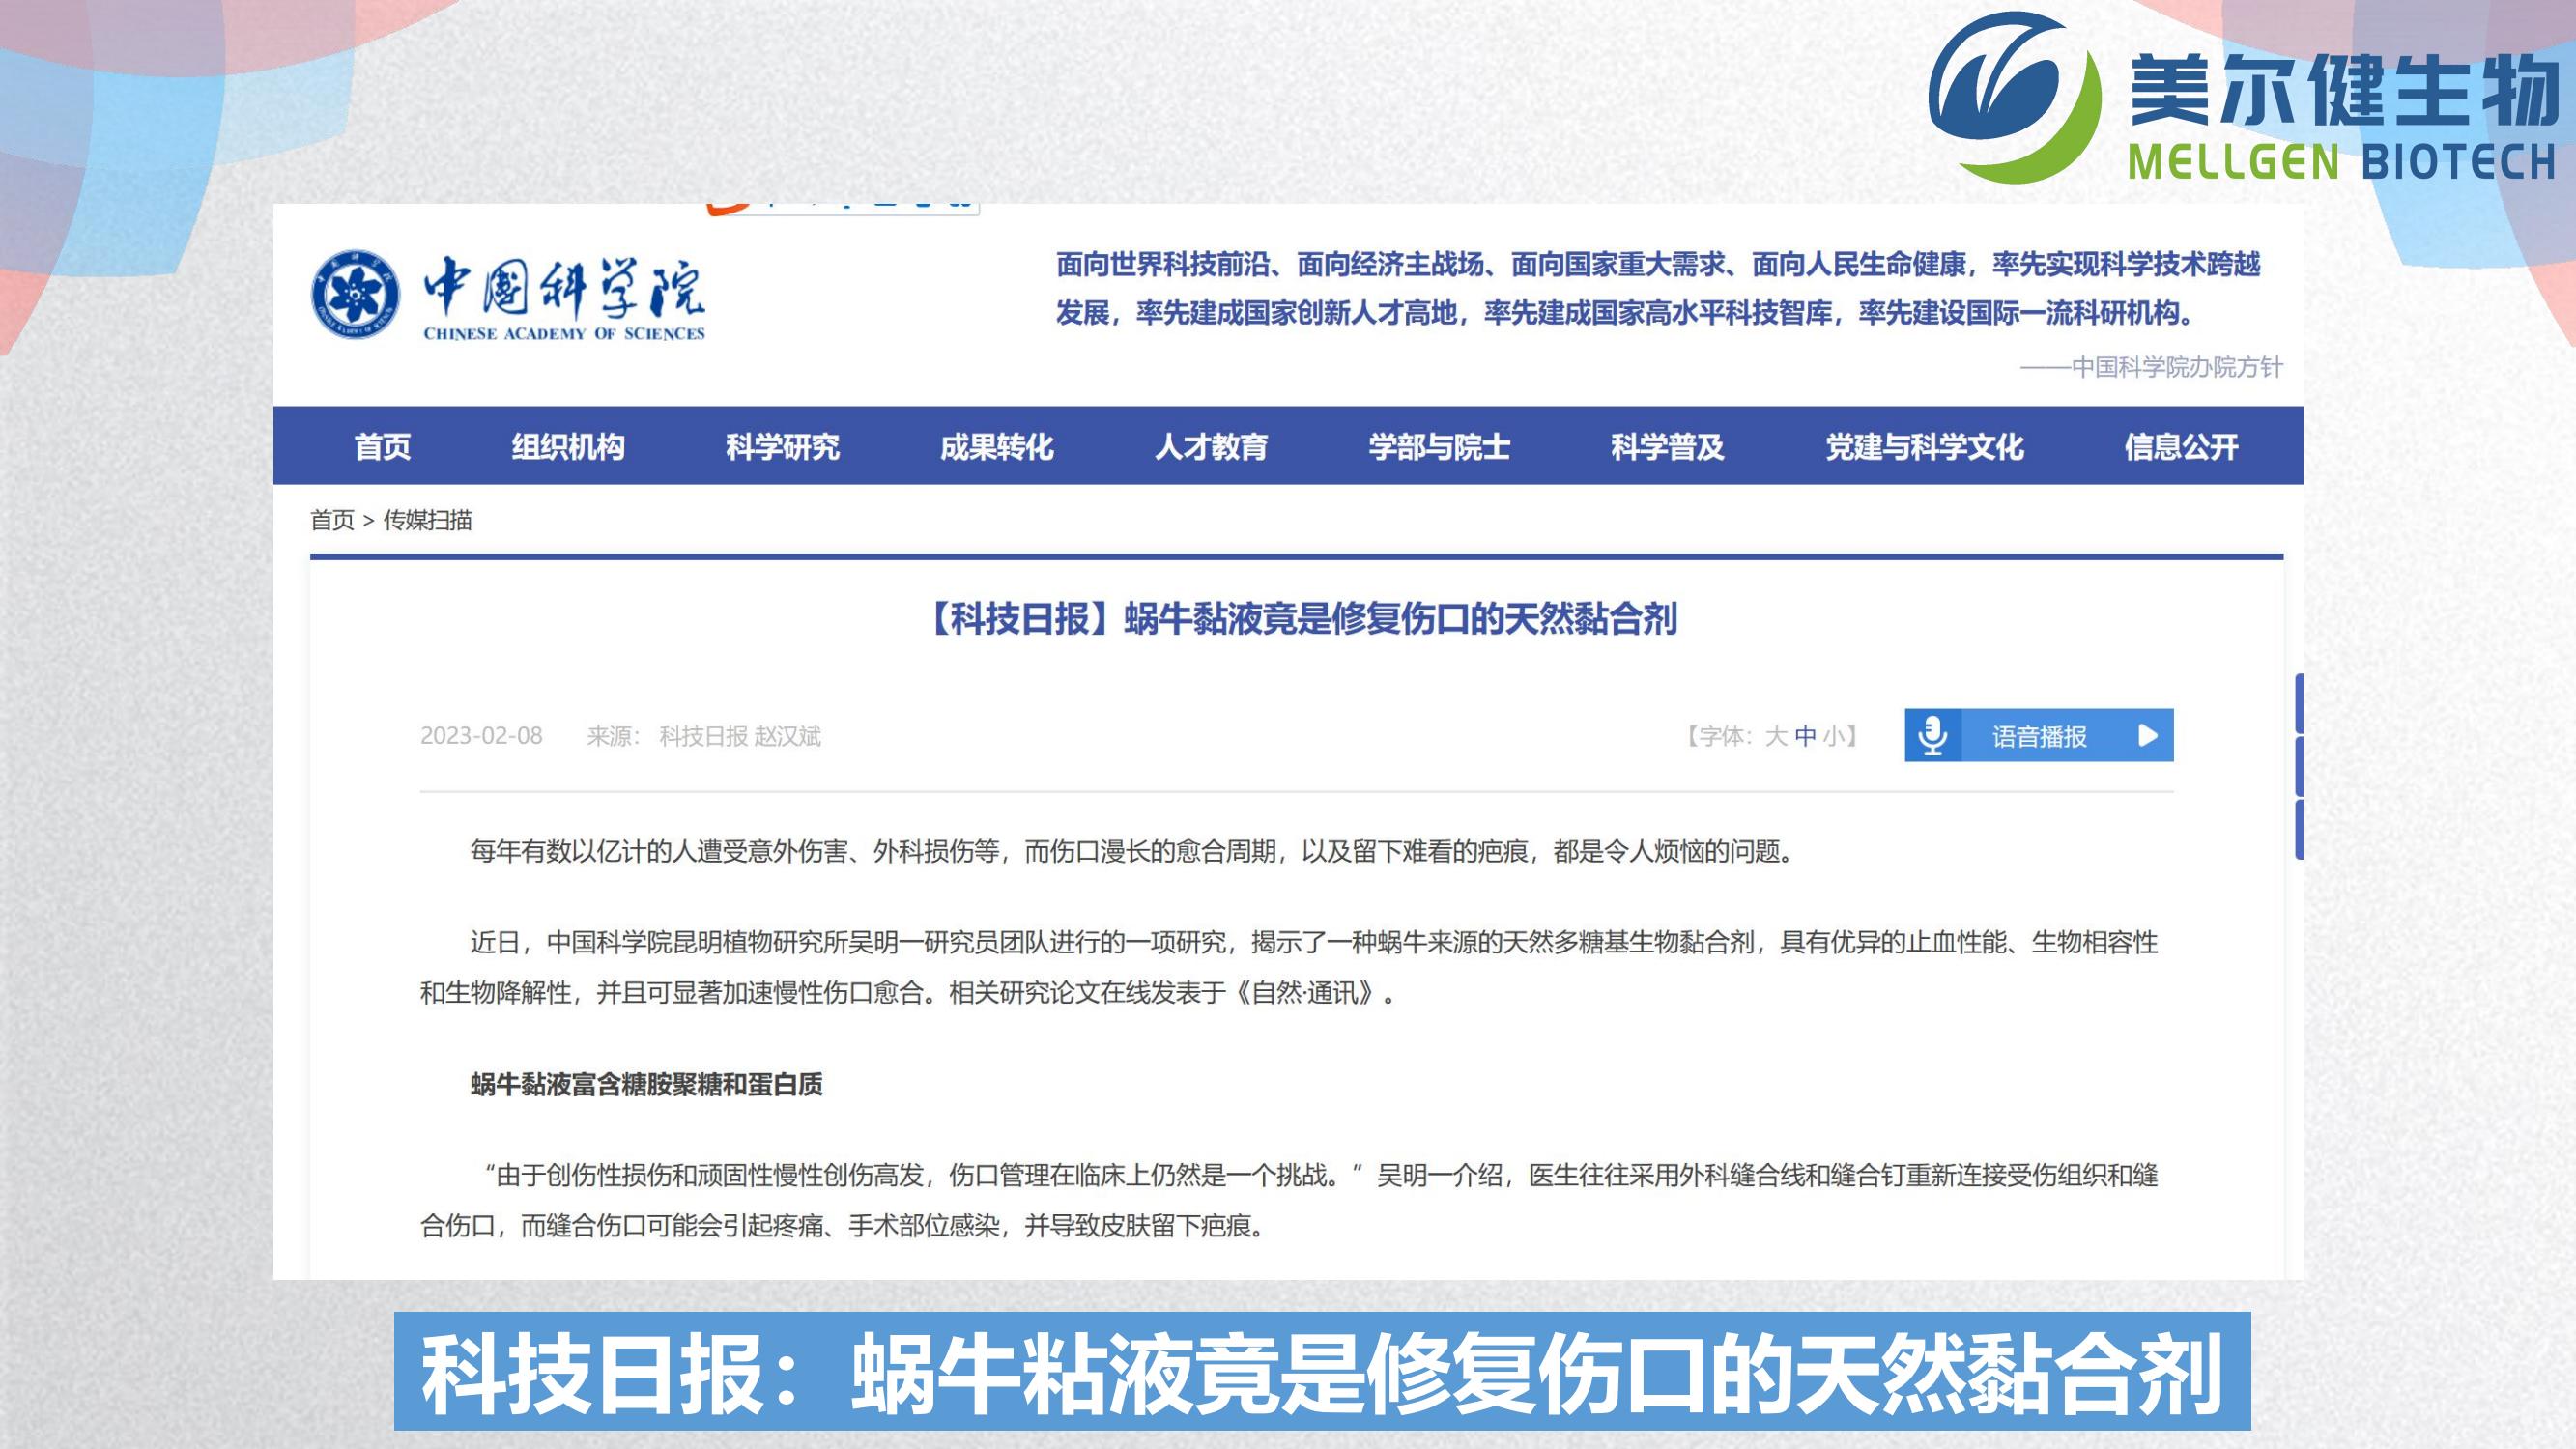Go to 传媒扫描 in the breadcrumb

tap(428, 520)
